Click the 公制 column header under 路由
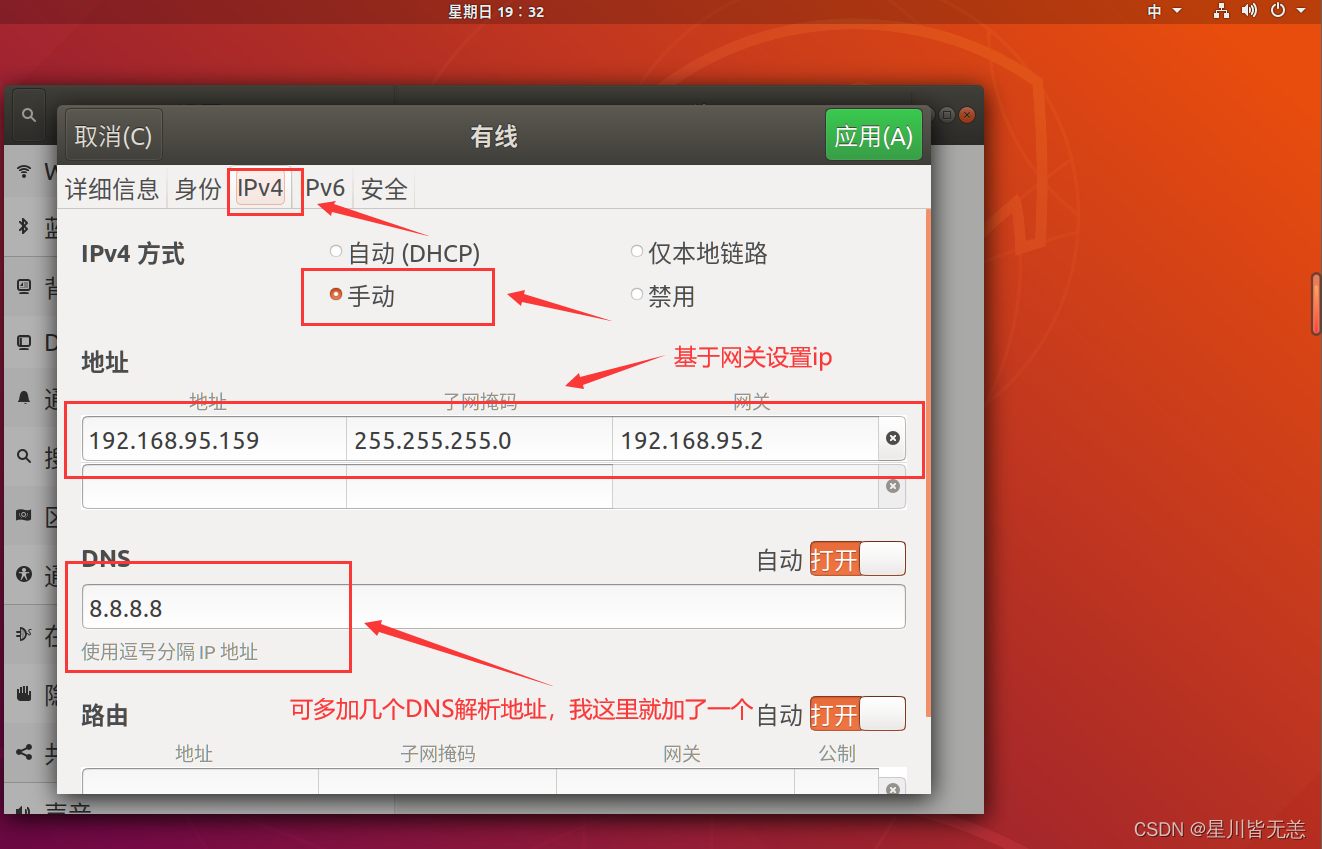Image resolution: width=1322 pixels, height=849 pixels. tap(837, 753)
